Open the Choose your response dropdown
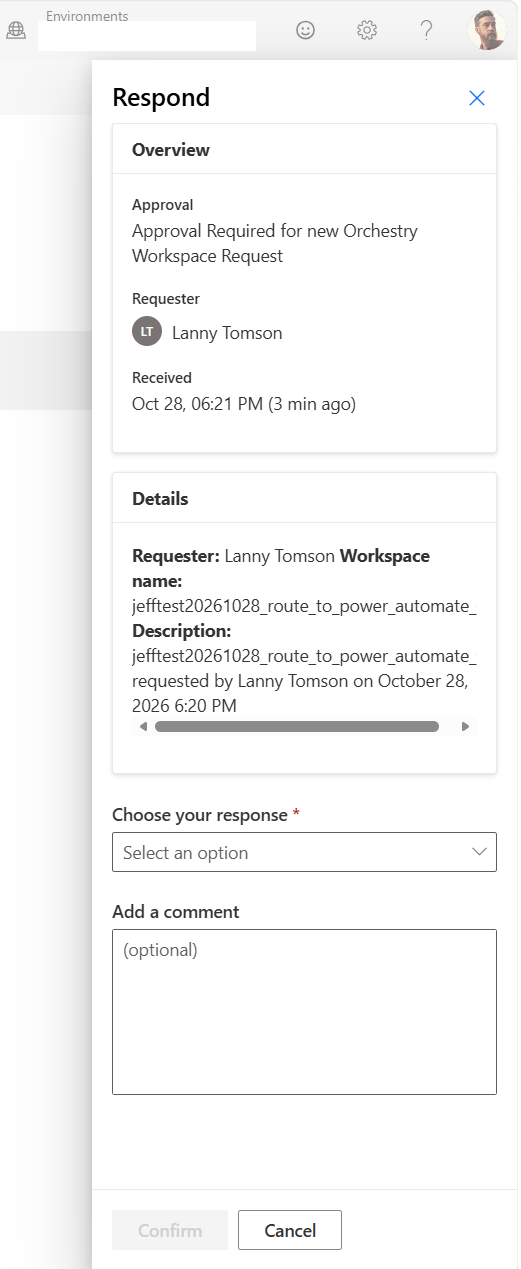 point(304,852)
